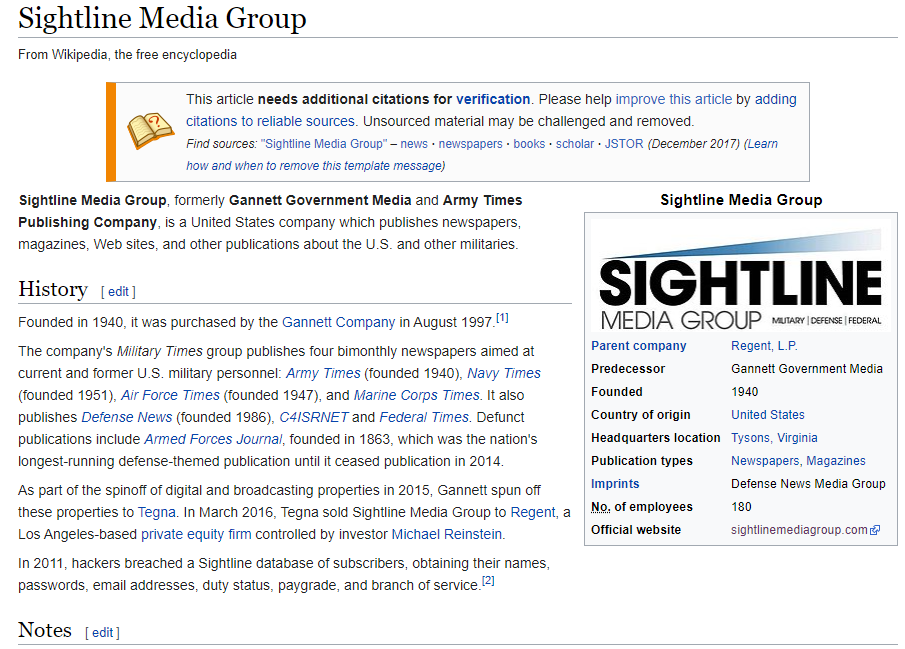
Task: Click the 'Predecessor' infobox label
Action: tap(628, 369)
